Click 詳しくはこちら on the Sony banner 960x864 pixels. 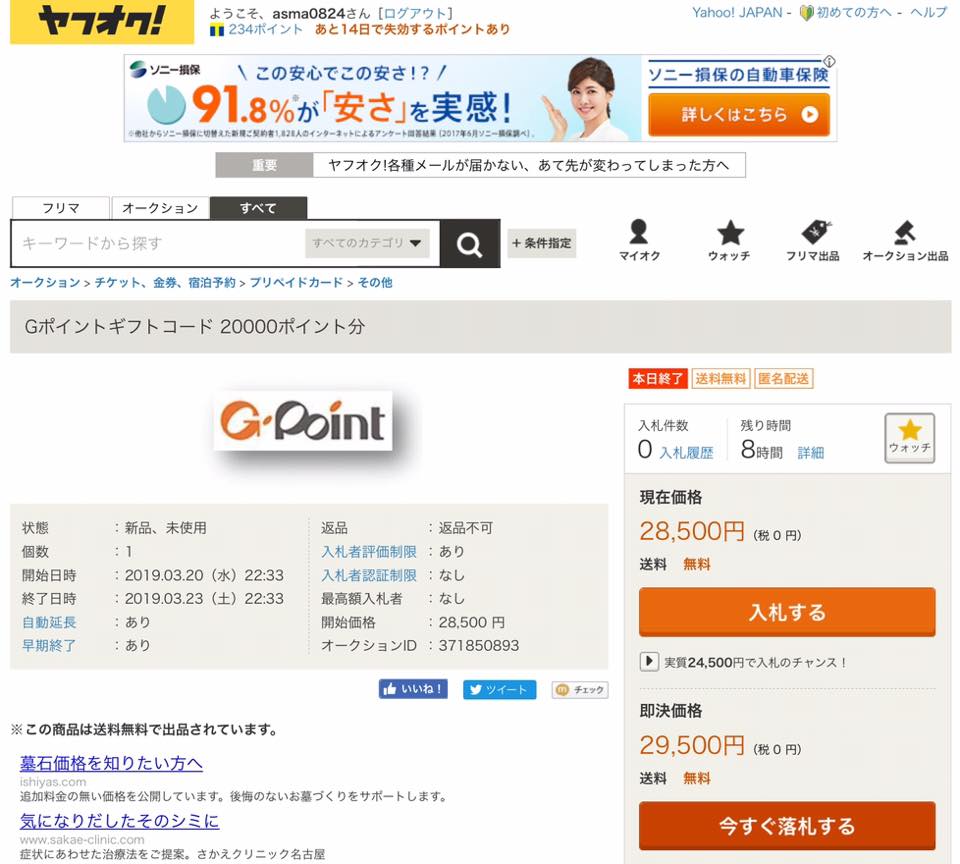739,115
